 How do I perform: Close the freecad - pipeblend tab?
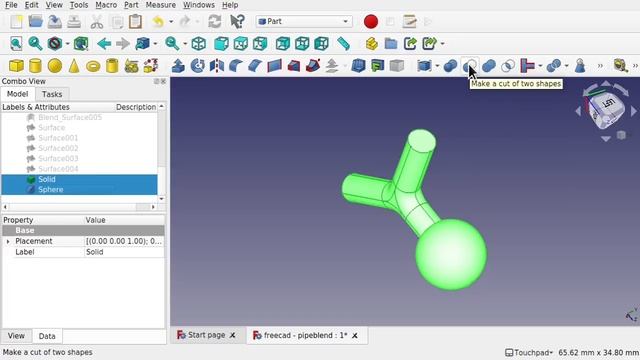click(x=355, y=336)
